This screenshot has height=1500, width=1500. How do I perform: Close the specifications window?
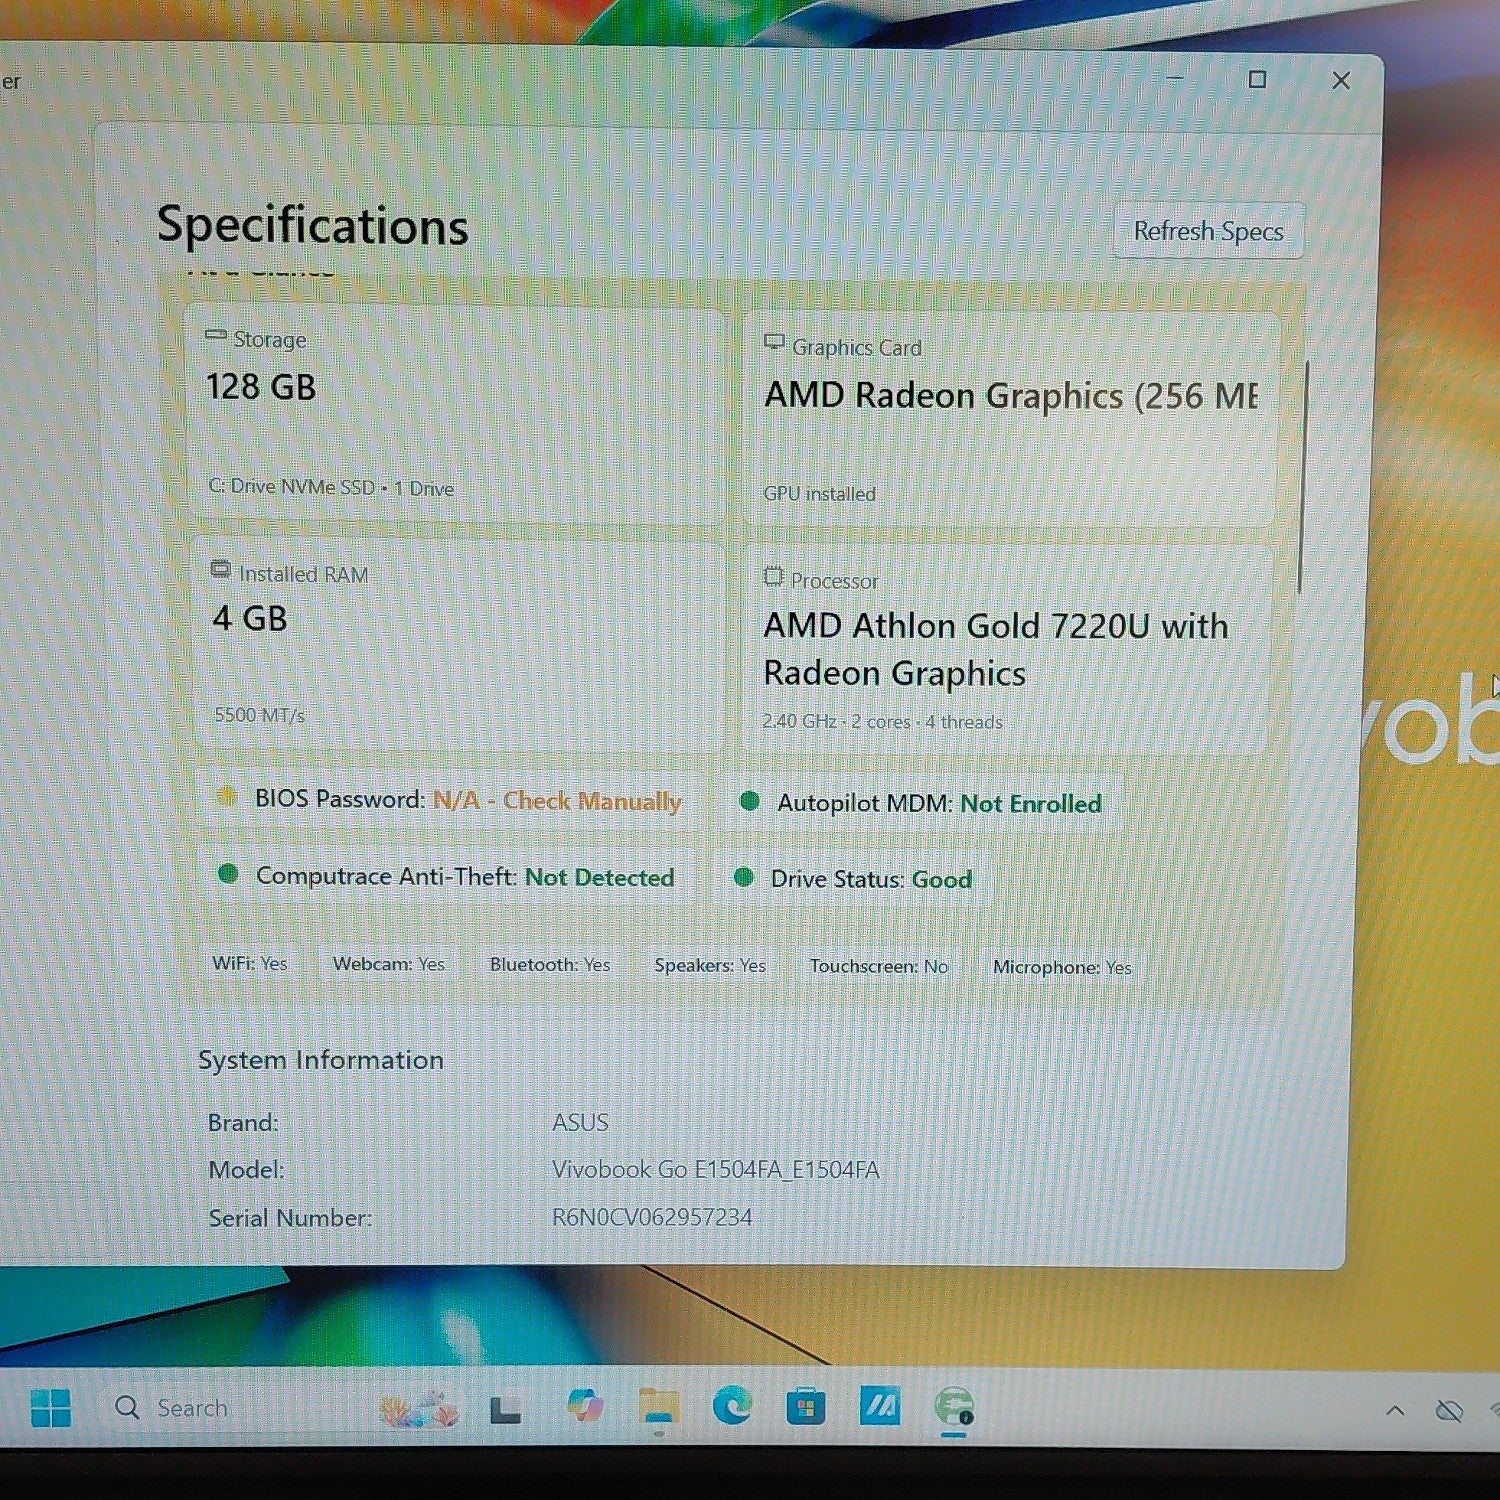(1341, 81)
